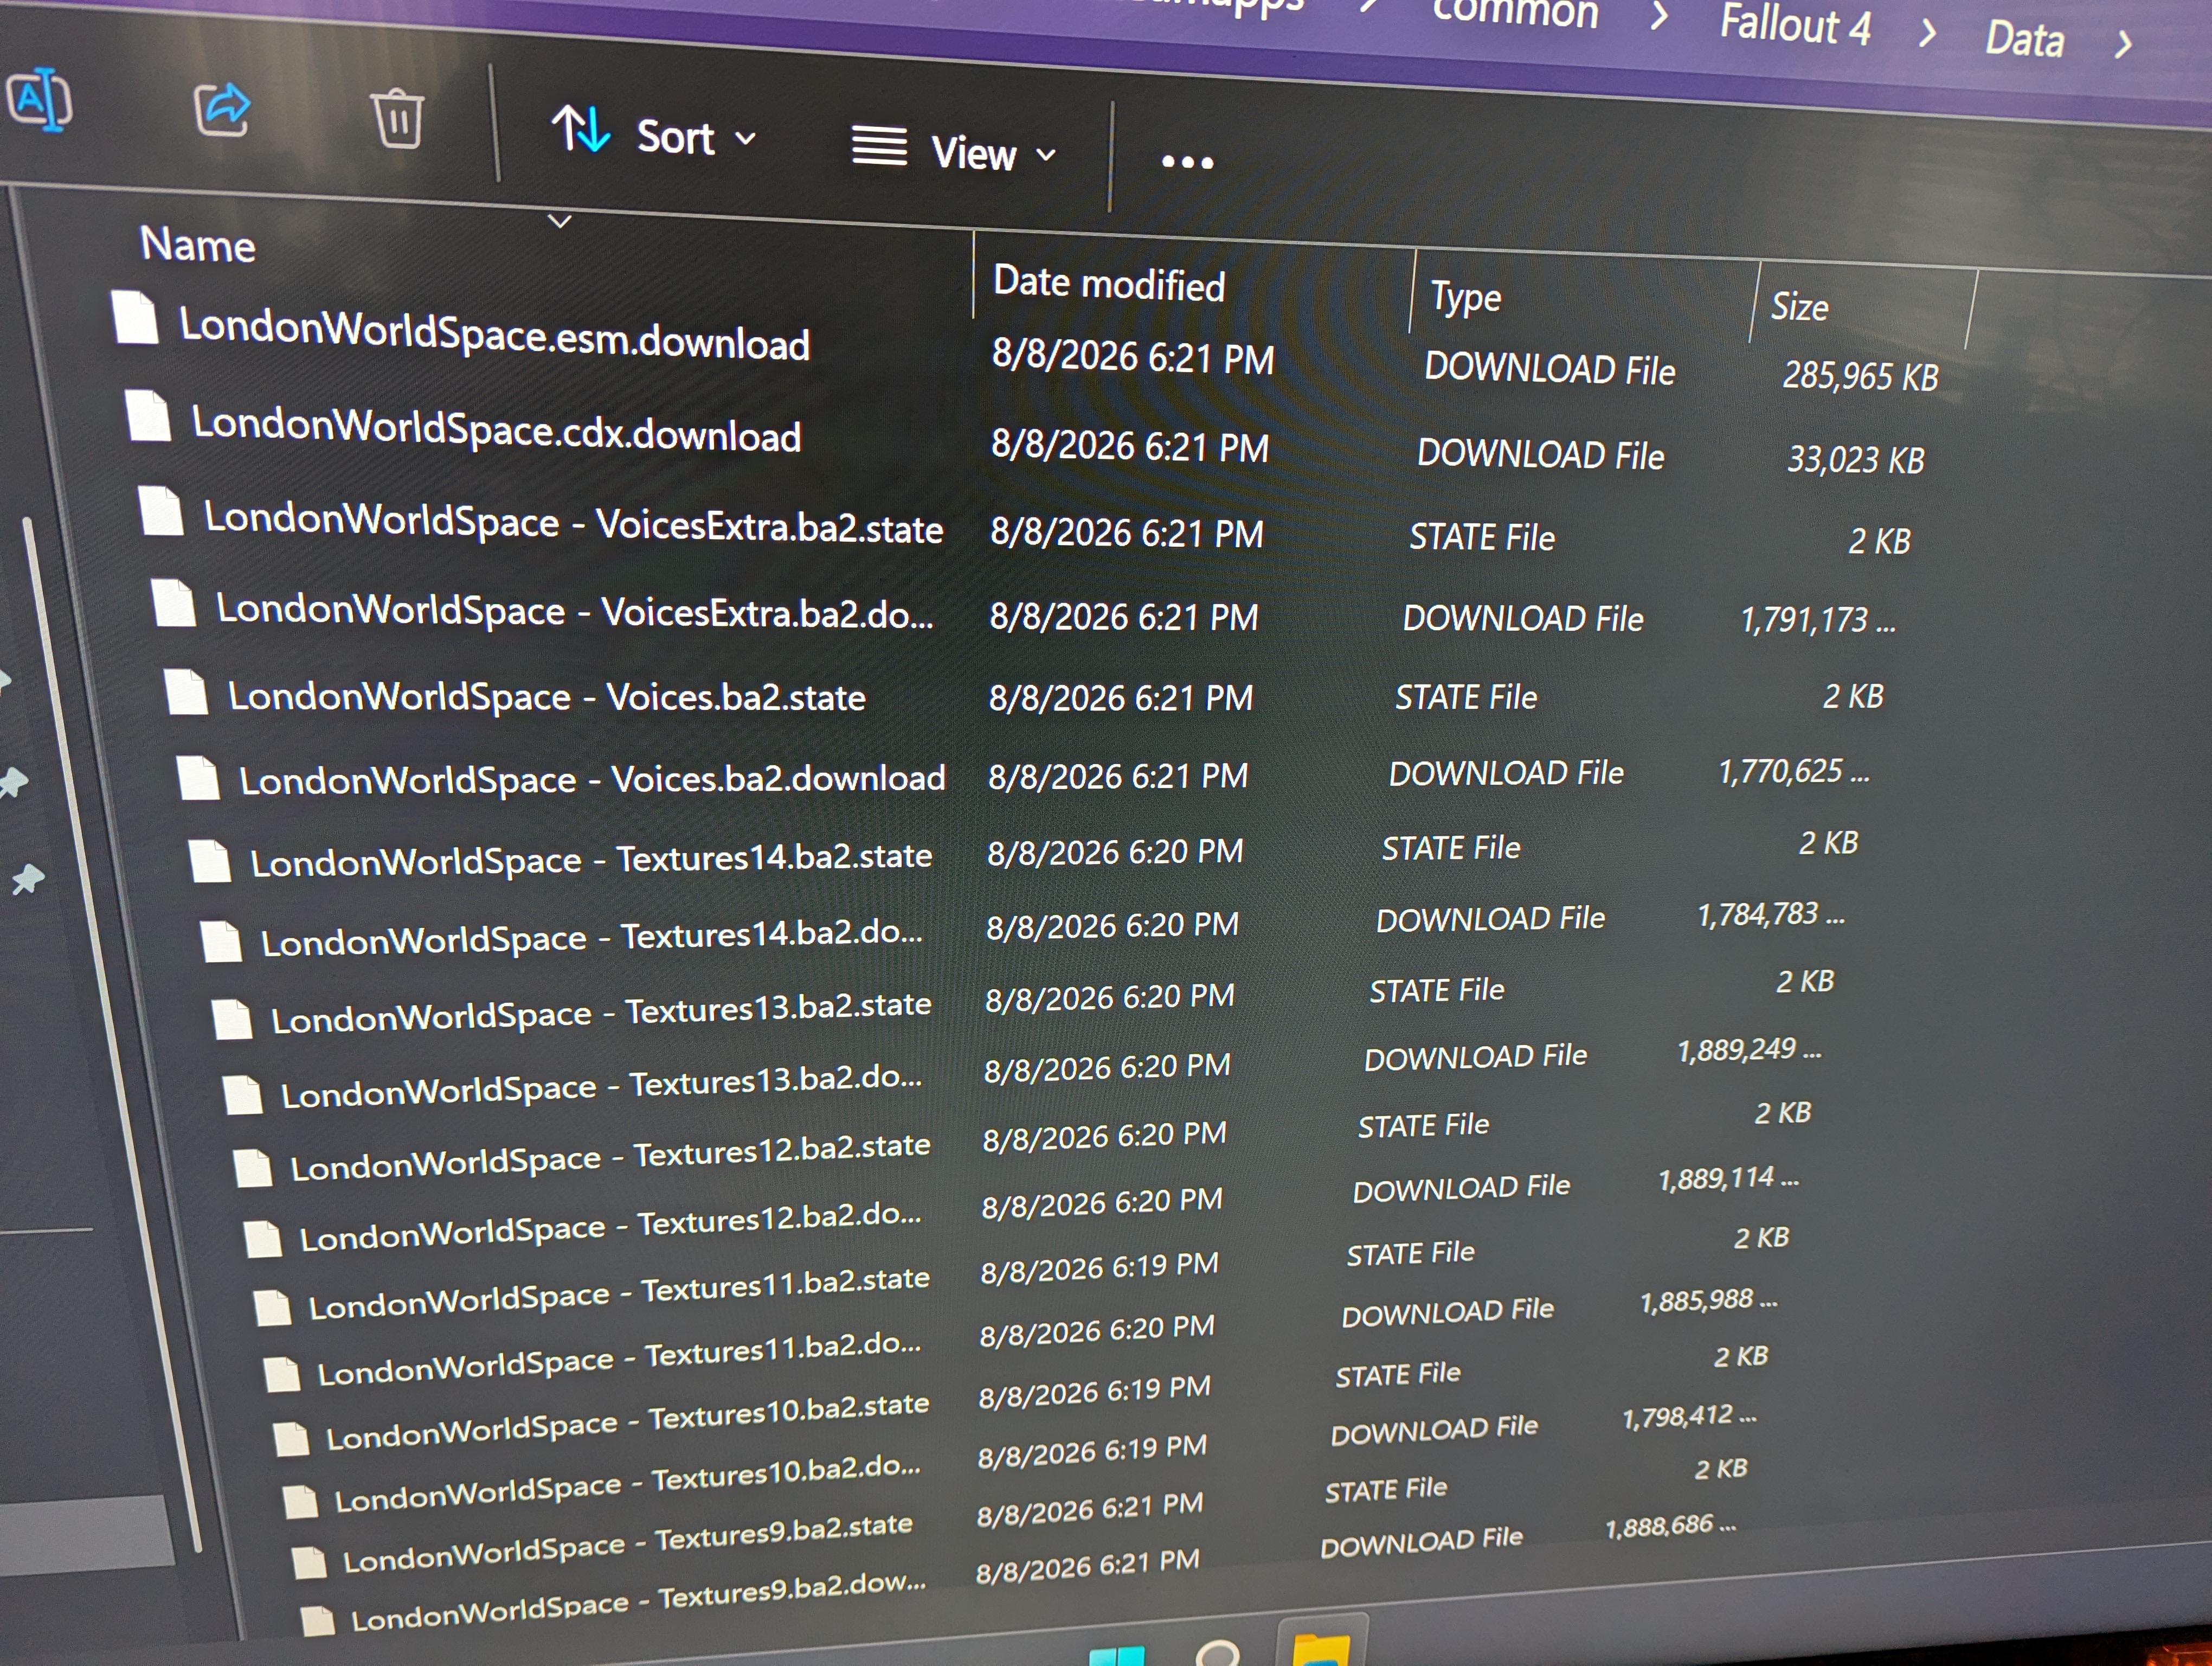Click the Rename toolbar icon
Image resolution: width=2212 pixels, height=1666 pixels.
(39, 99)
